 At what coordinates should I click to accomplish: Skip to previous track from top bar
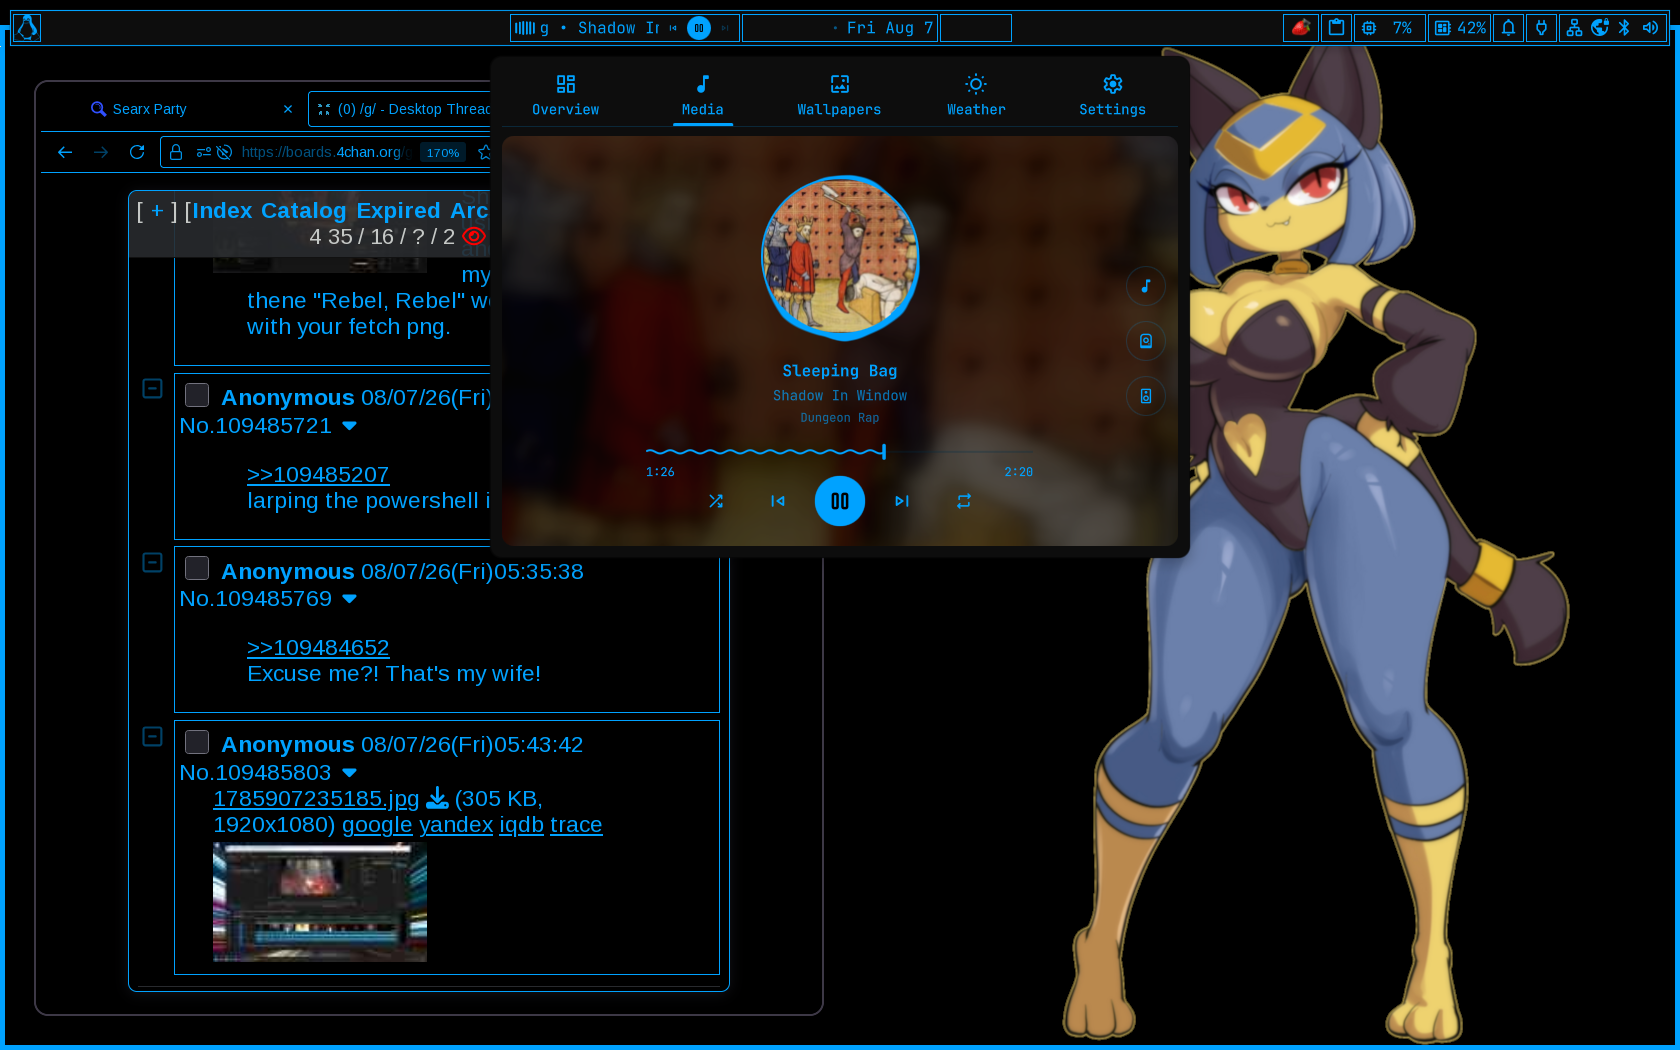pyautogui.click(x=673, y=28)
